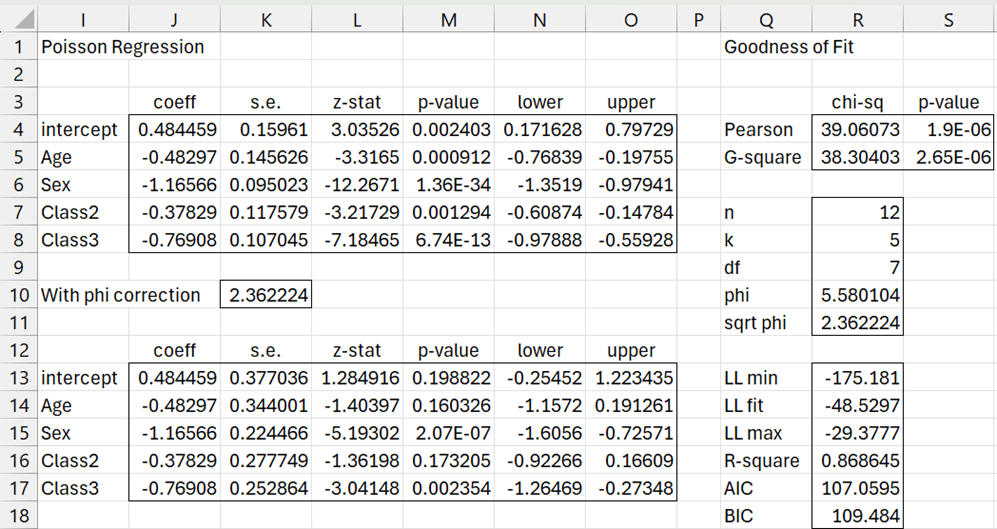Select the column J header
The image size is (997, 529).
(x=175, y=17)
